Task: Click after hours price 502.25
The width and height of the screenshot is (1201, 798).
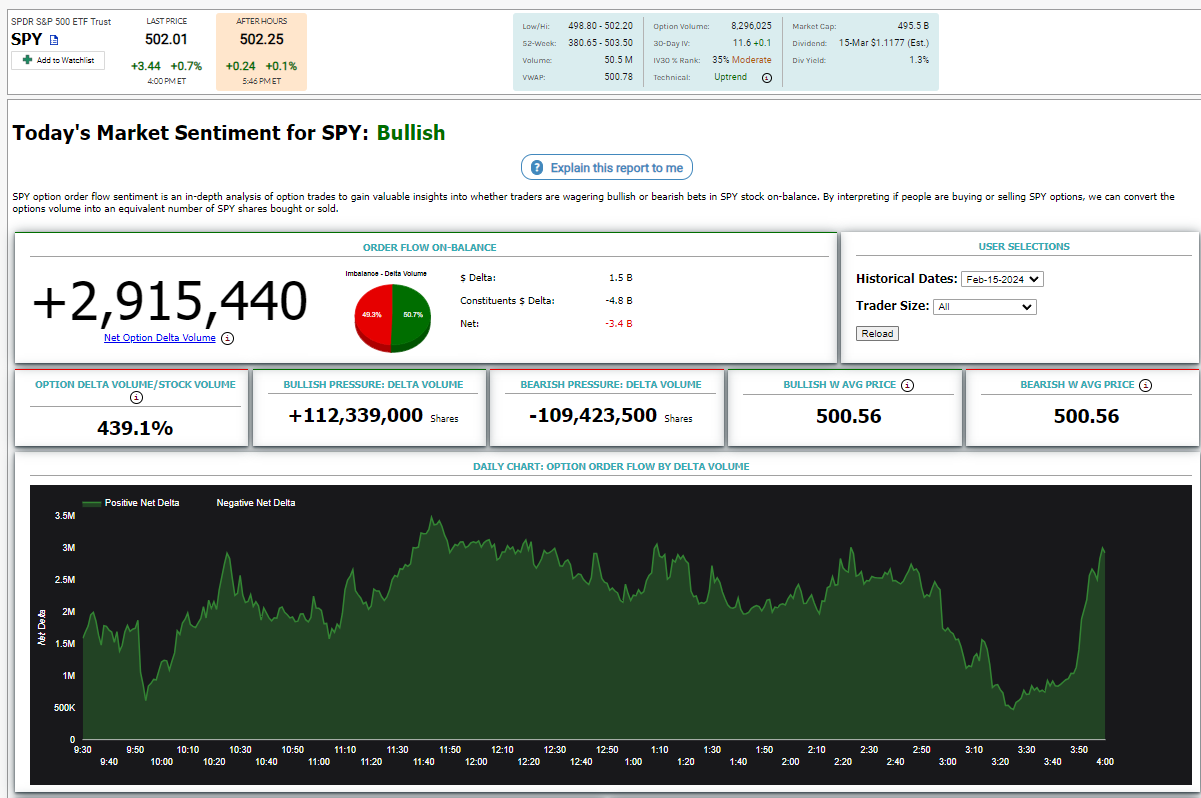Action: pyautogui.click(x=261, y=39)
